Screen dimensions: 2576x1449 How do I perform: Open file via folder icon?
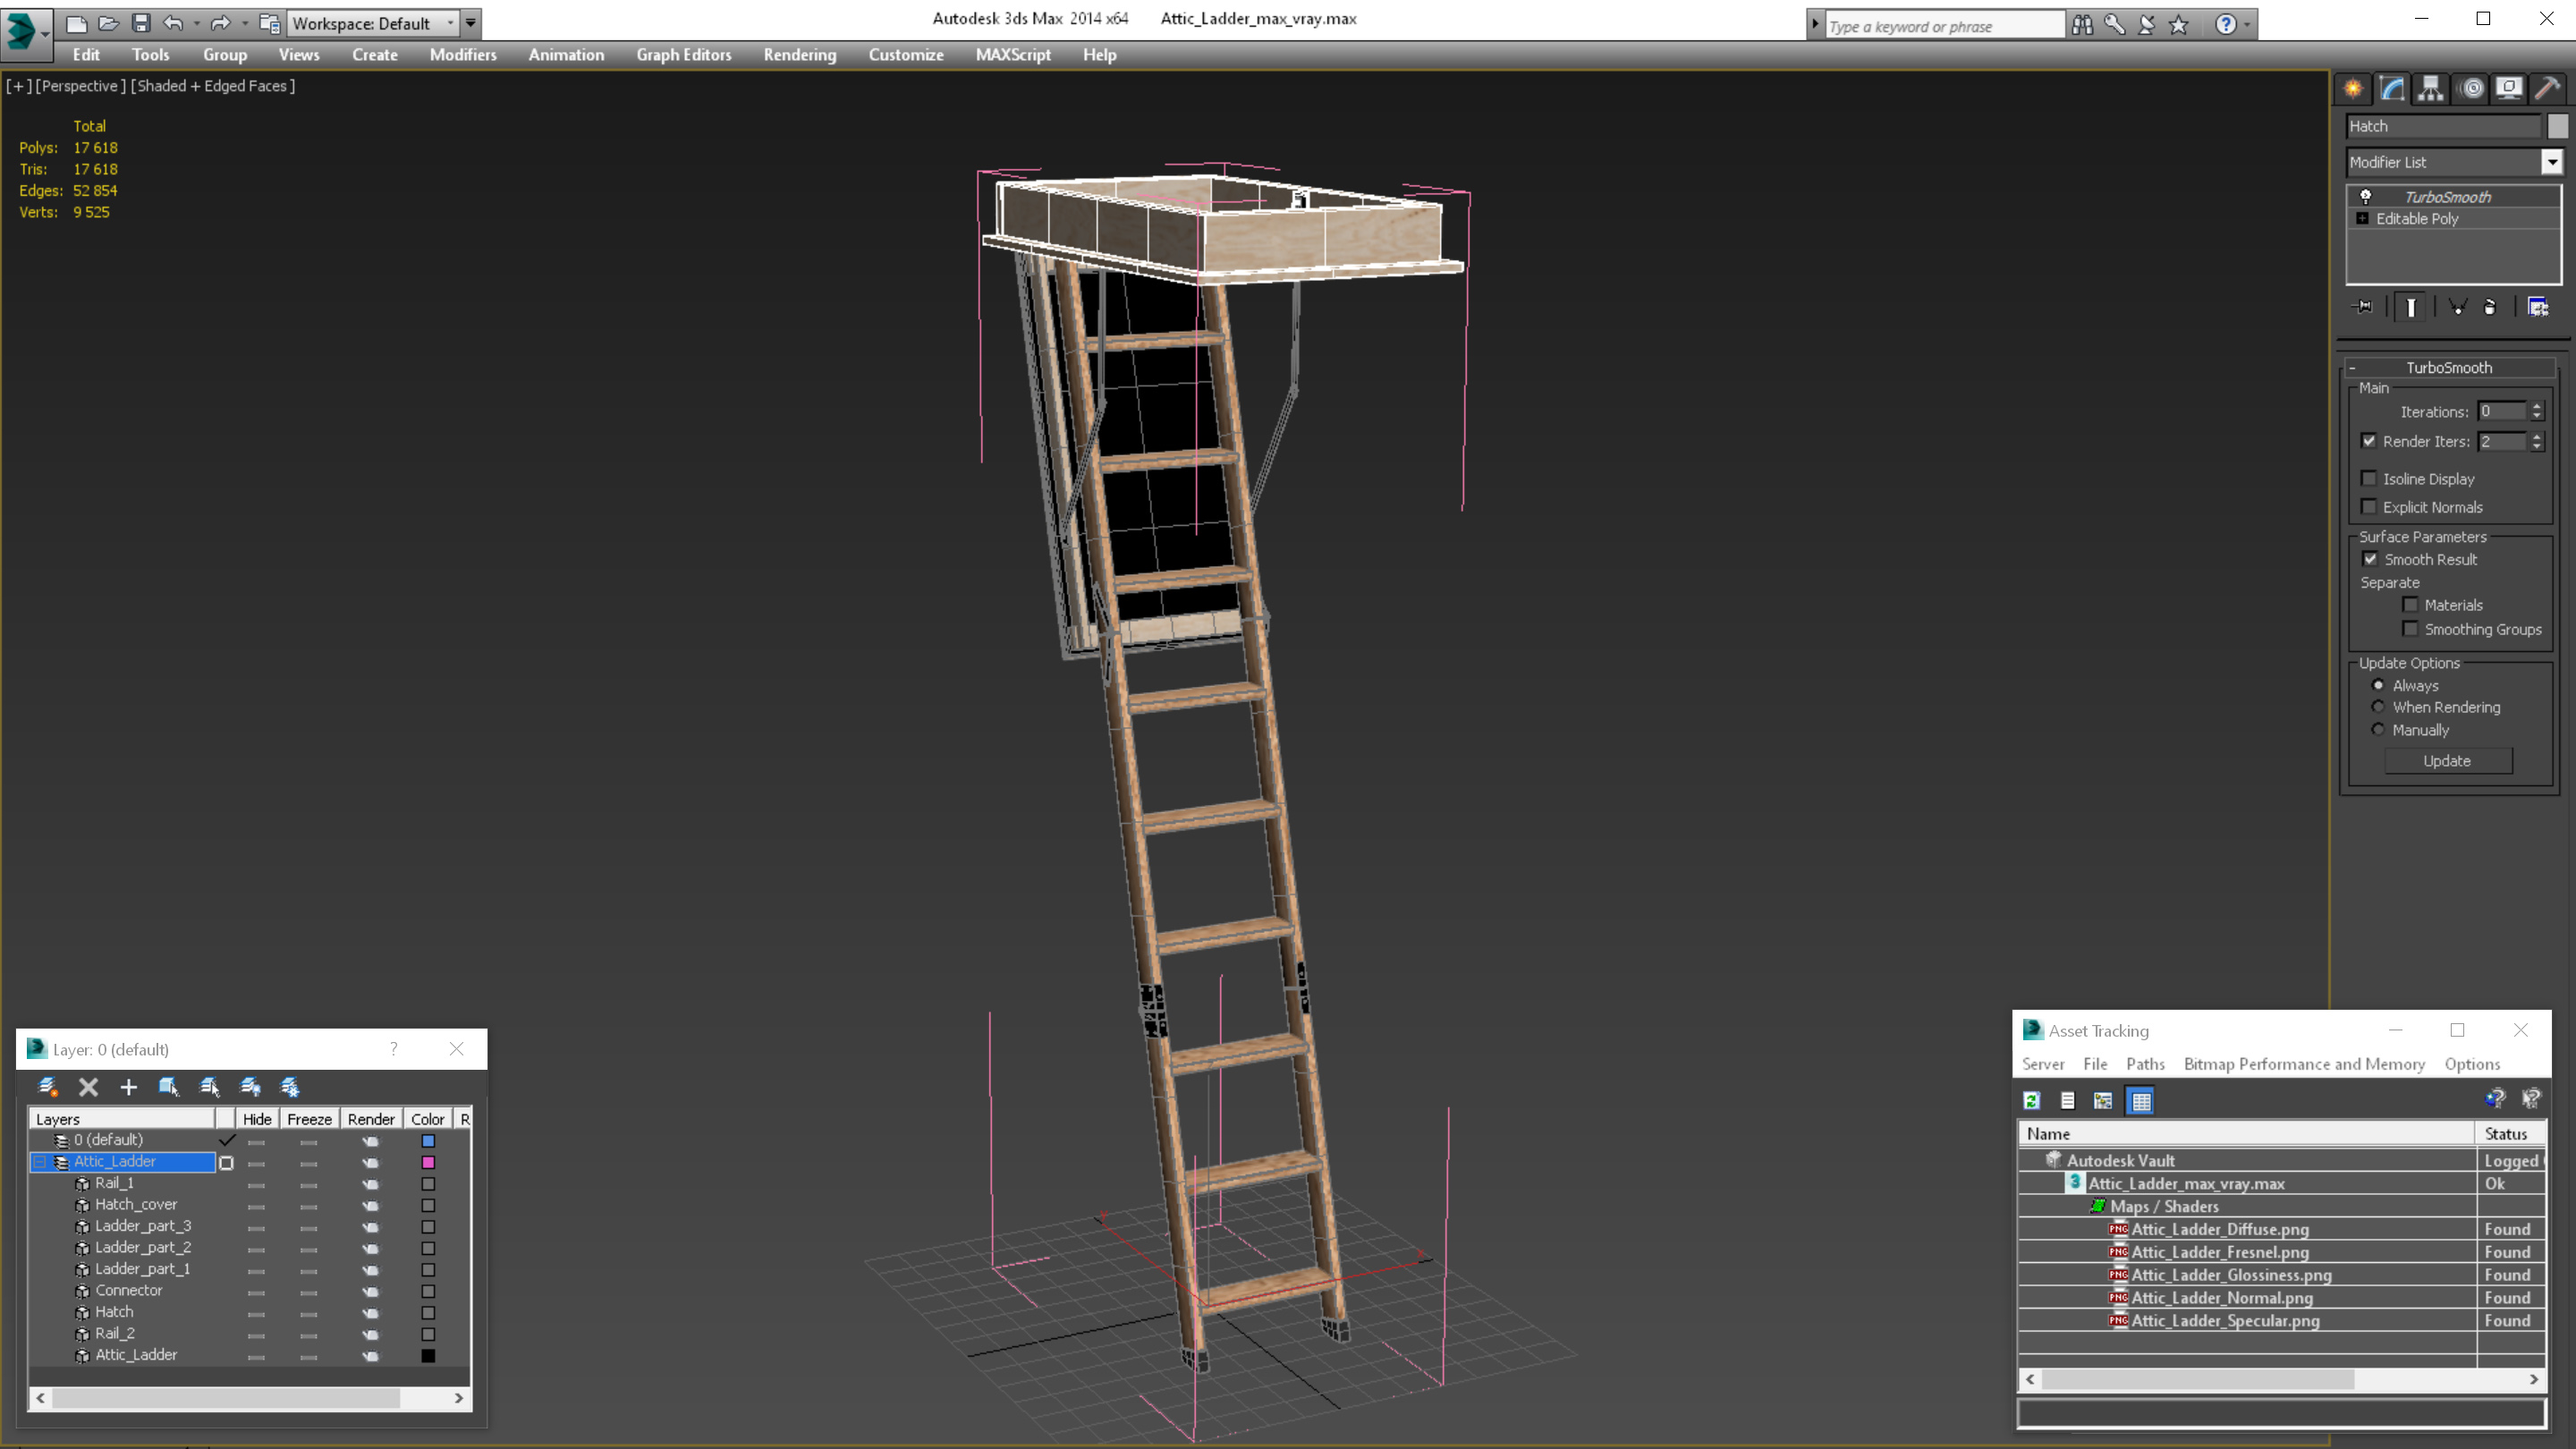pos(109,23)
